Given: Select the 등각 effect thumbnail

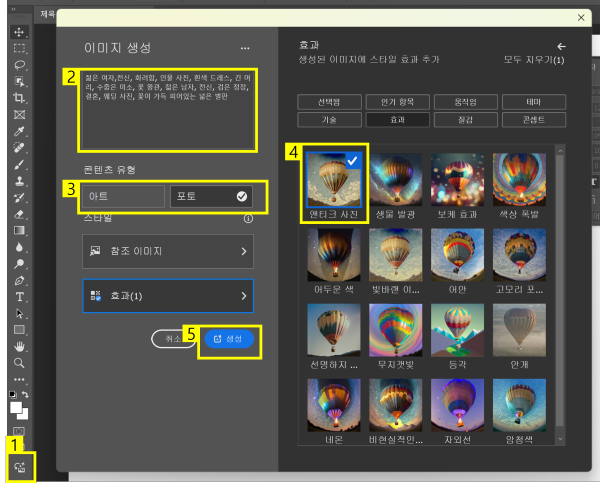Looking at the screenshot, I should (458, 330).
